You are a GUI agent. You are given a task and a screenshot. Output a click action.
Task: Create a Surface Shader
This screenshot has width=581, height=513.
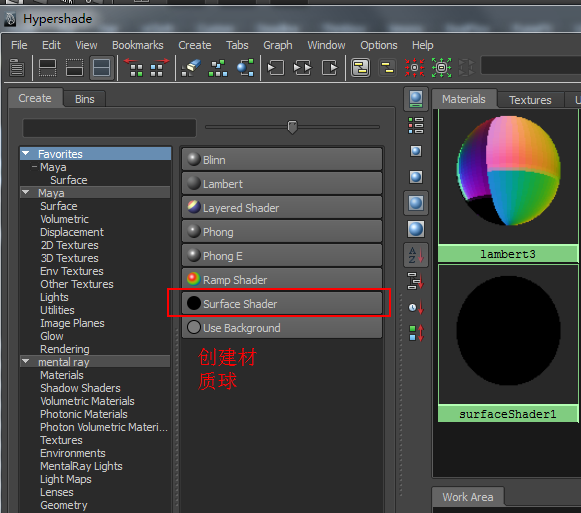point(282,304)
